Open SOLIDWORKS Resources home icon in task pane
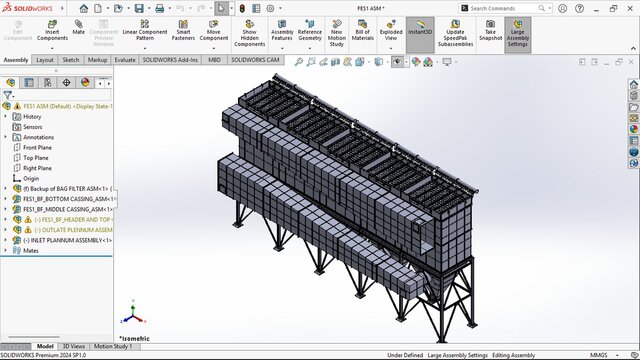 633,84
